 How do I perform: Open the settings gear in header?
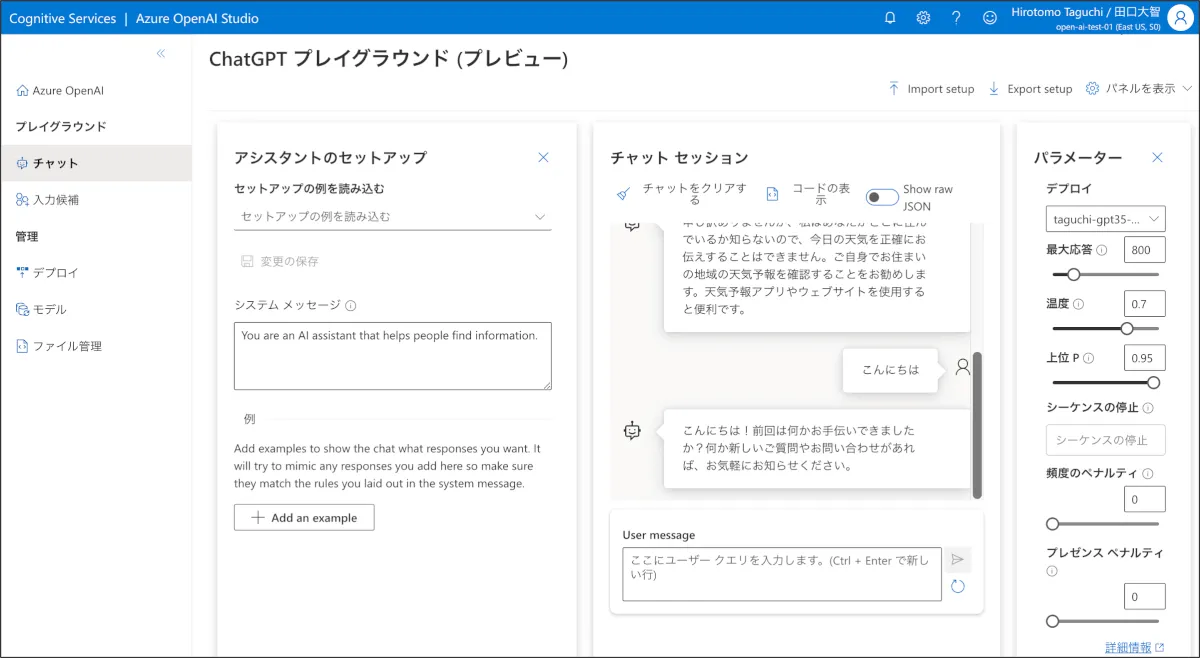coord(923,17)
